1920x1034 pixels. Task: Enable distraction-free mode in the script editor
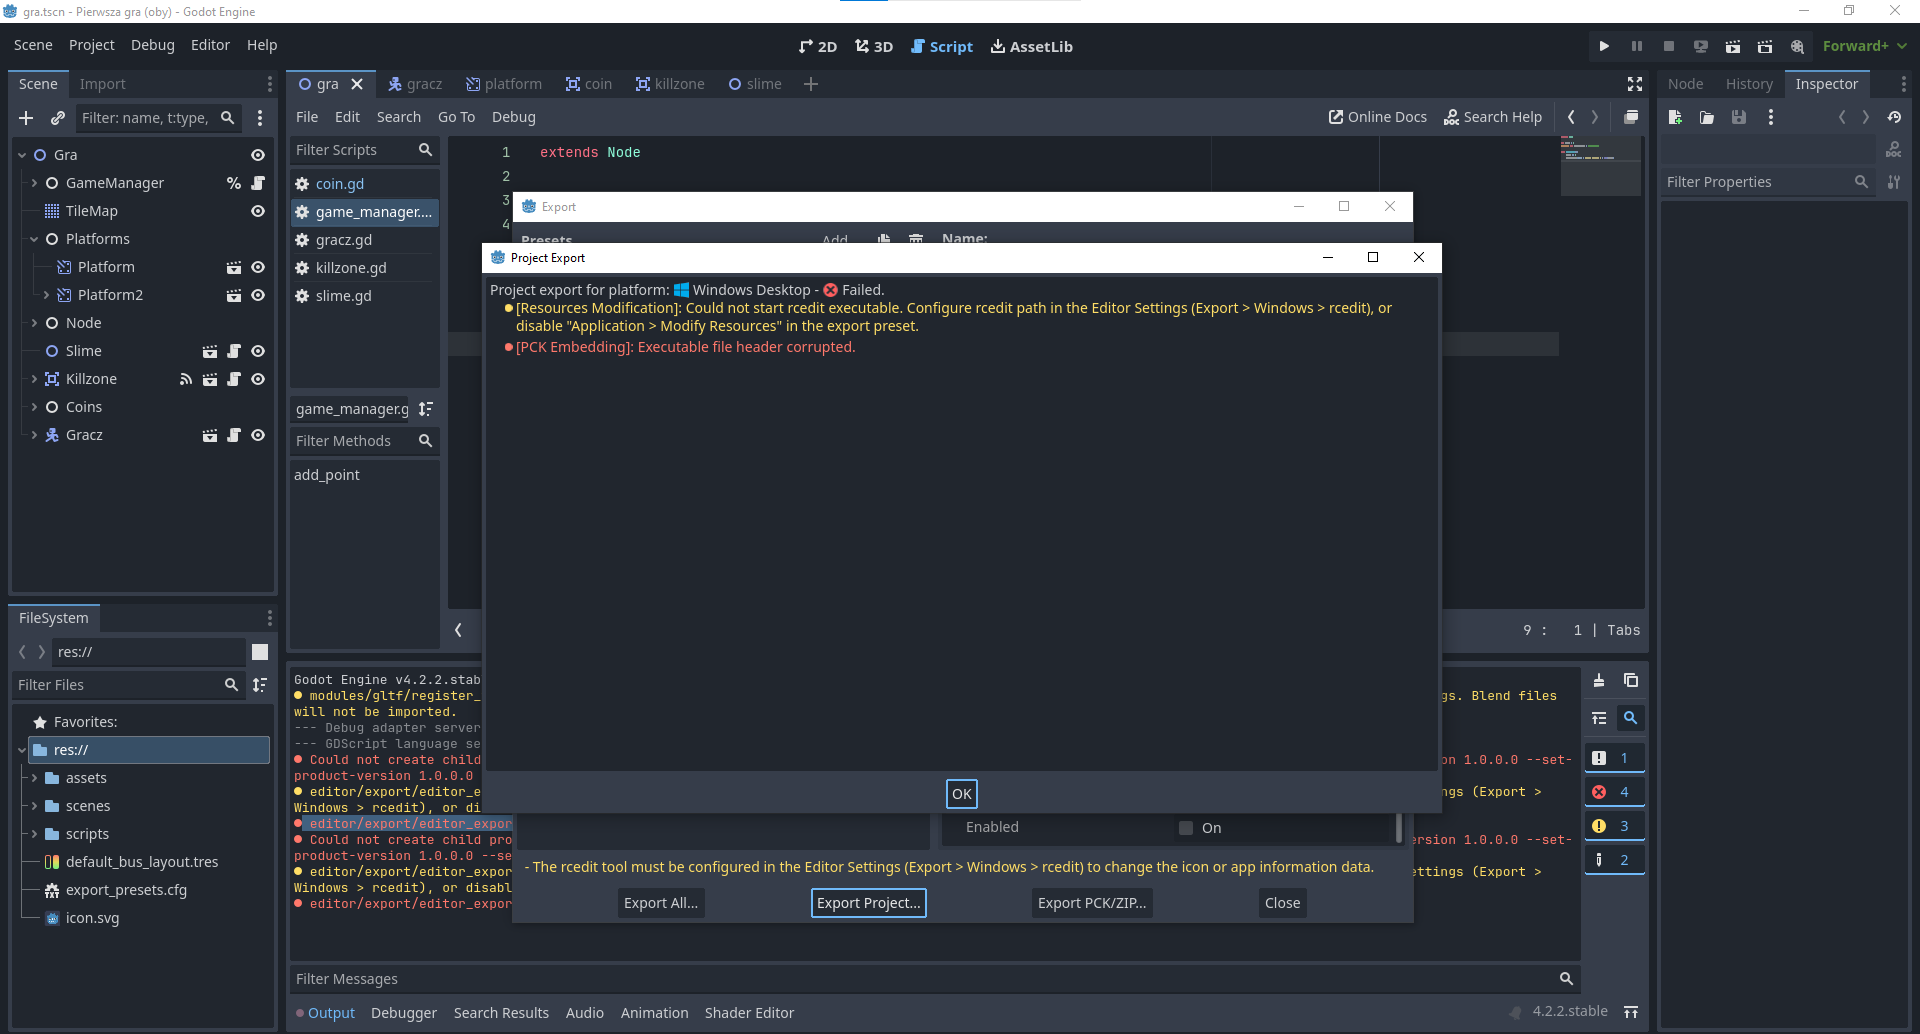[x=1635, y=84]
